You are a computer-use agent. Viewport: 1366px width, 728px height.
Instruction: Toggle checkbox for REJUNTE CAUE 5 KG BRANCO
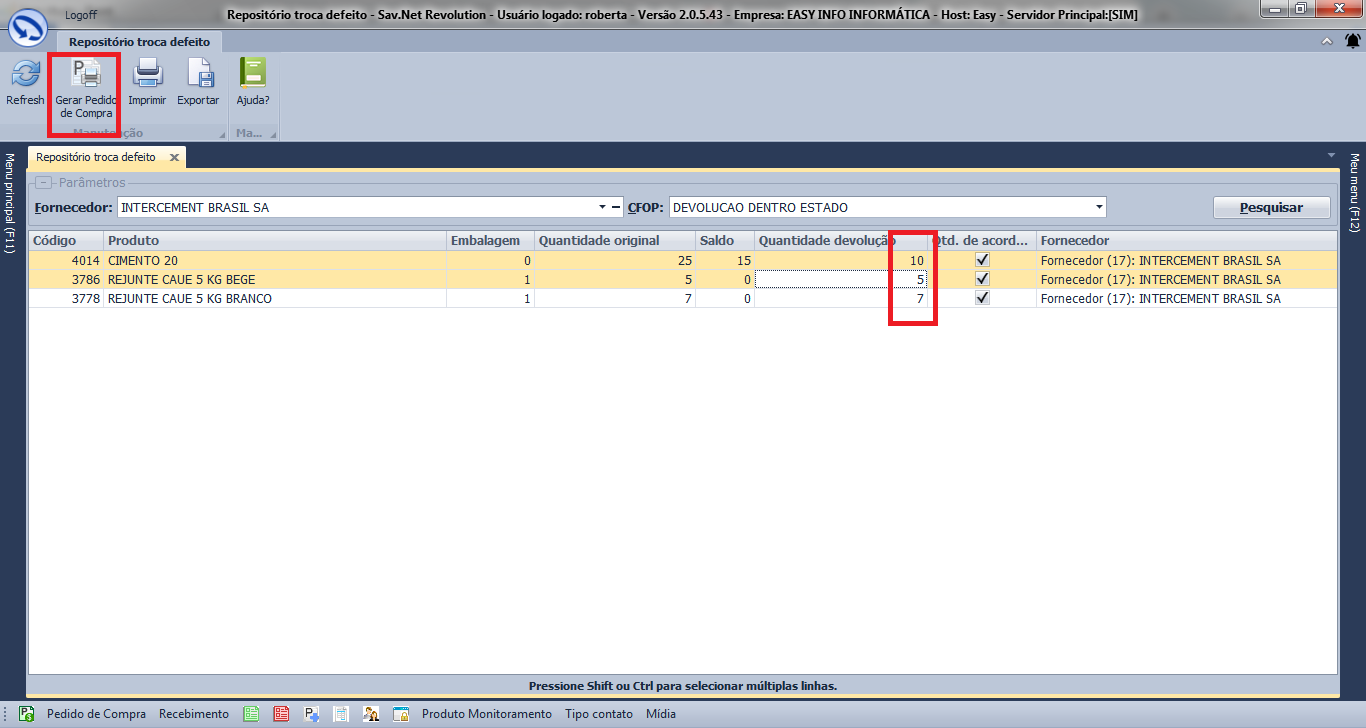982,298
